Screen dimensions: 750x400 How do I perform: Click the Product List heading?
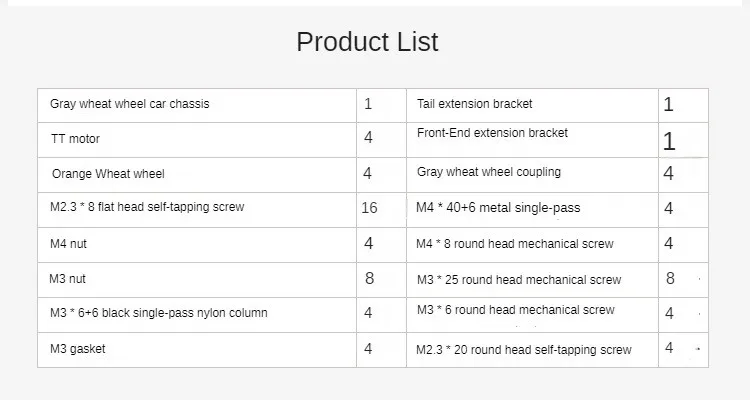click(x=367, y=42)
